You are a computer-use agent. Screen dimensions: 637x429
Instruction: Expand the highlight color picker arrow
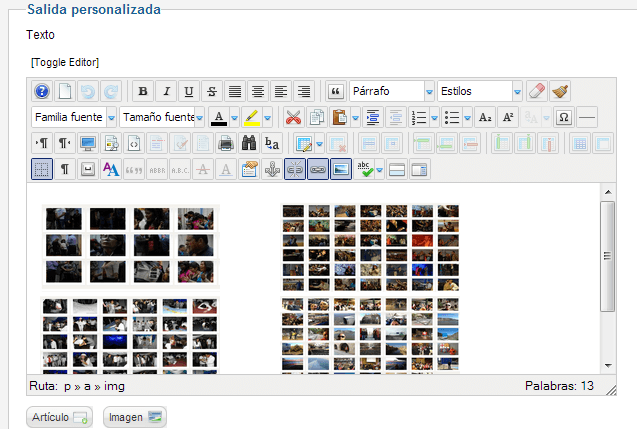point(267,117)
